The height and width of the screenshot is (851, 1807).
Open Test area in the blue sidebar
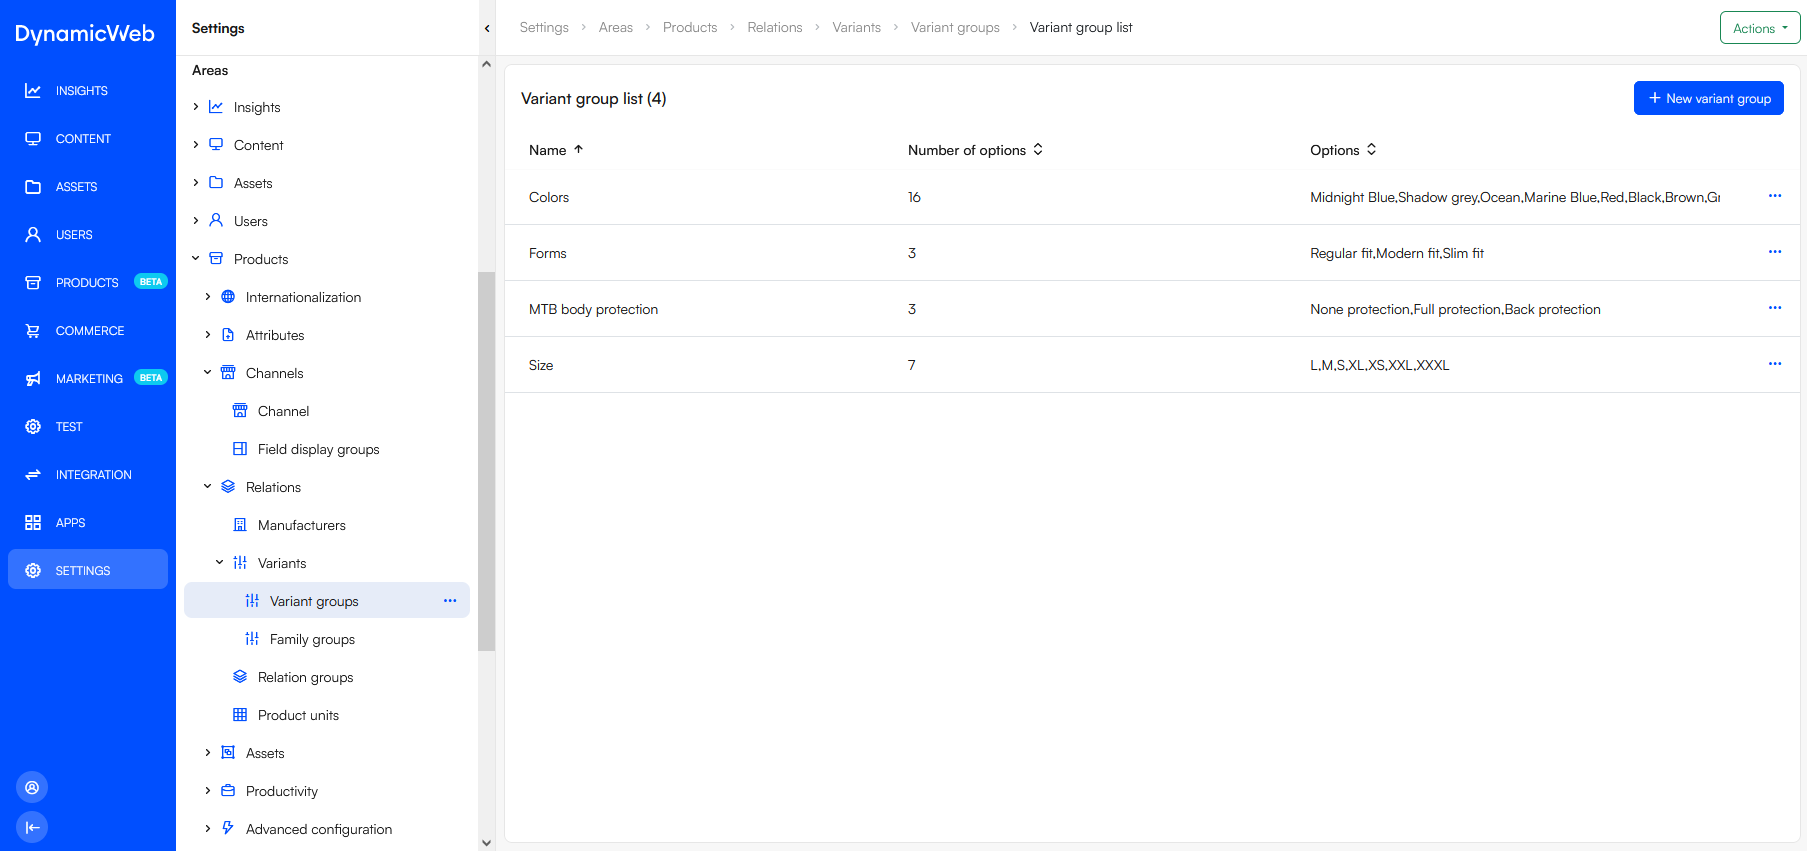point(88,427)
